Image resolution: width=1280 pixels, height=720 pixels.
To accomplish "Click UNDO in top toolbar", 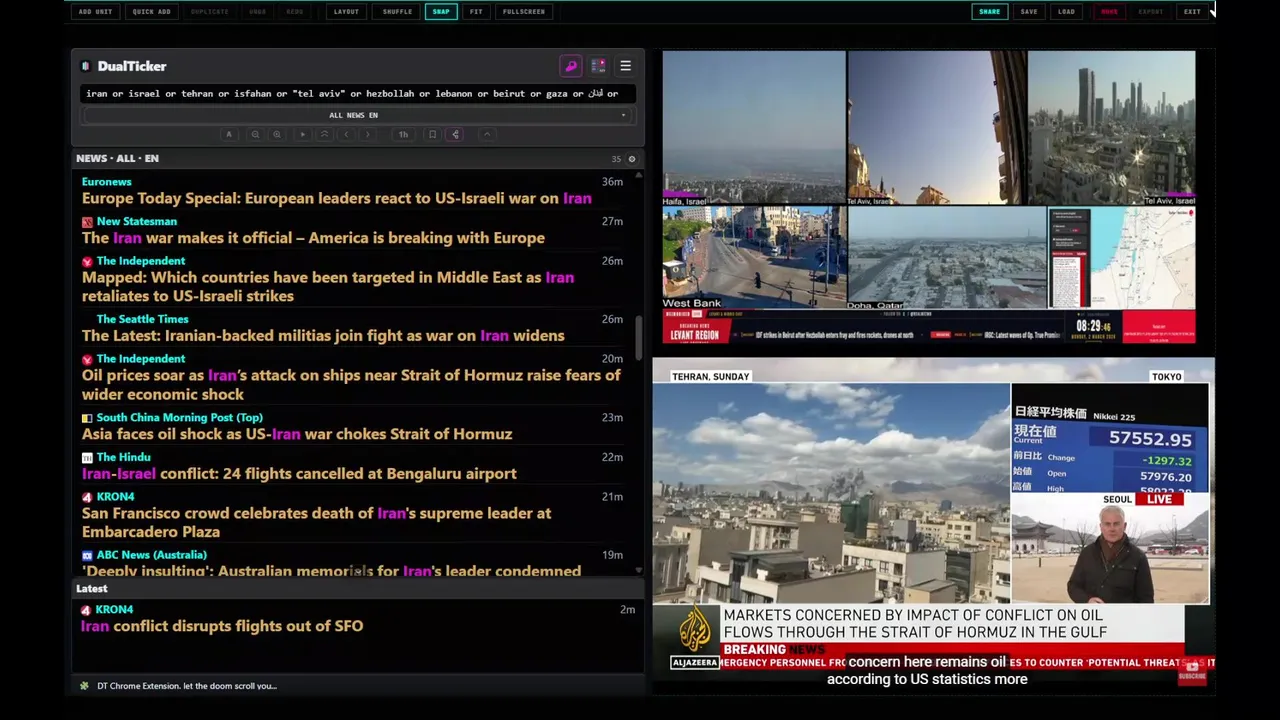I will point(258,12).
